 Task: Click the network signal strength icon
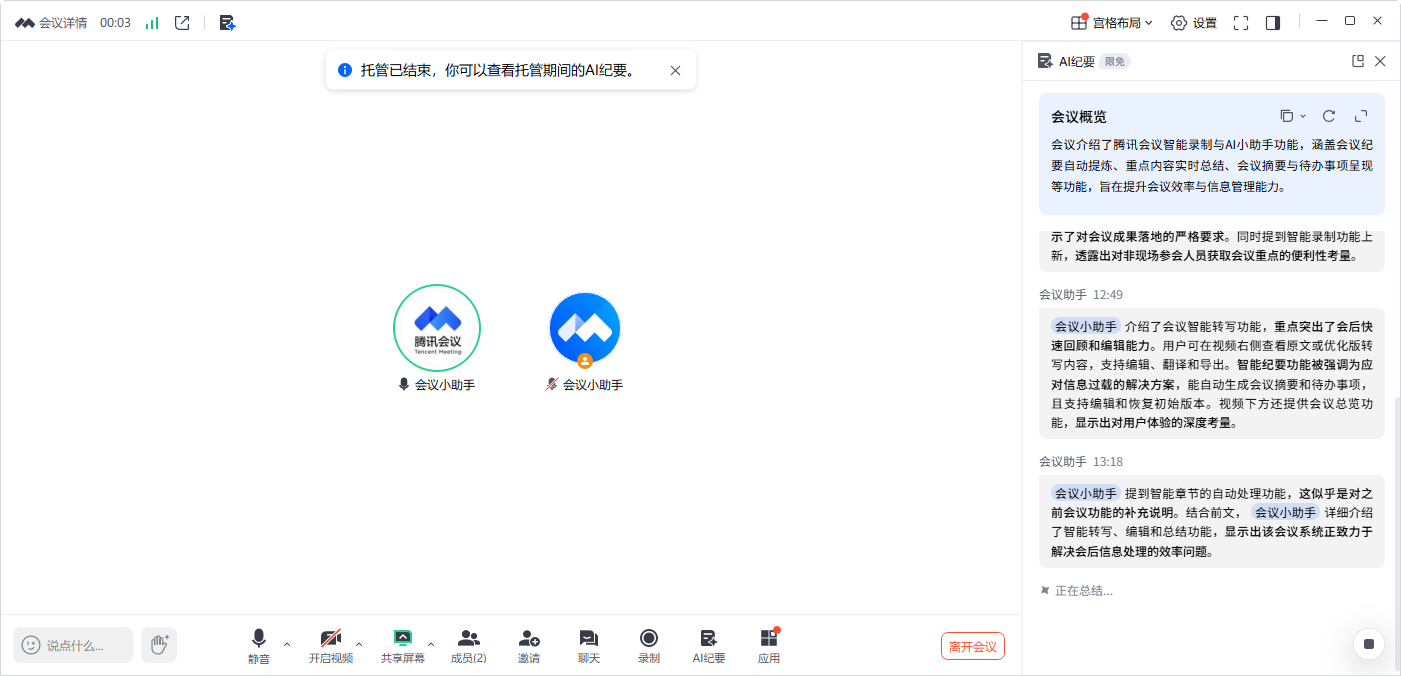[x=152, y=23]
